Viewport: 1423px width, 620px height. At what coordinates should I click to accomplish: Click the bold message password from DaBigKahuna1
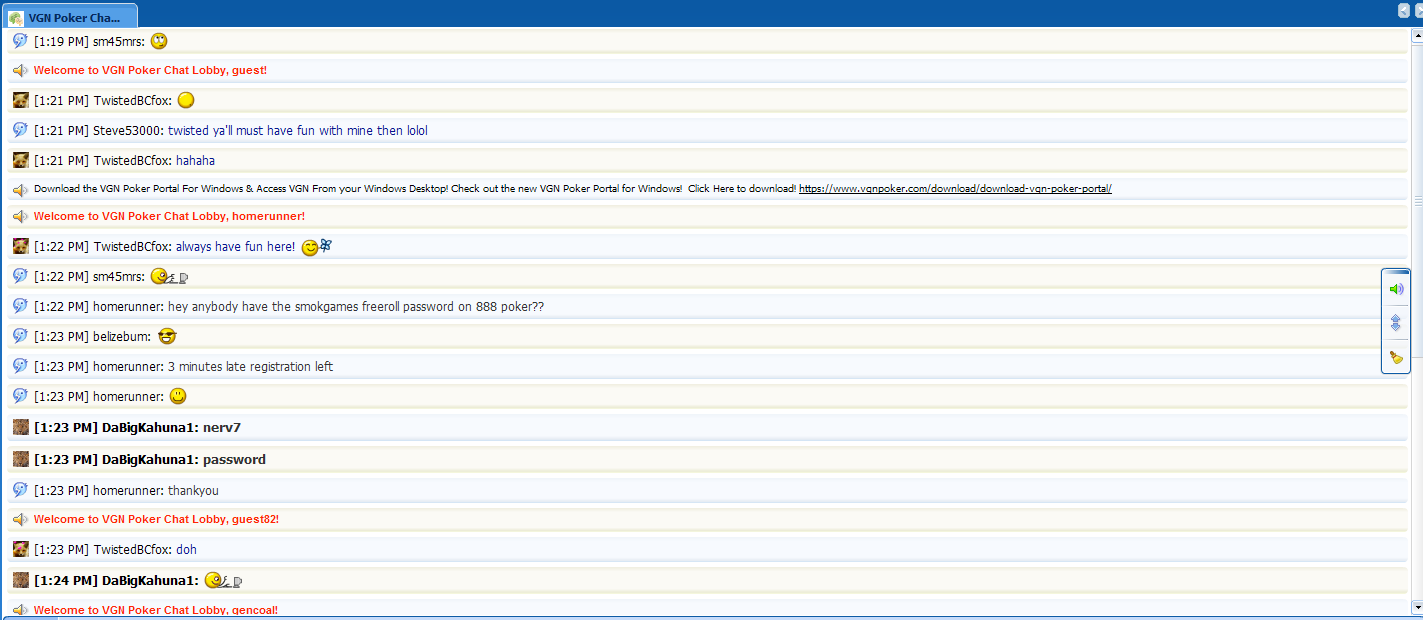234,460
